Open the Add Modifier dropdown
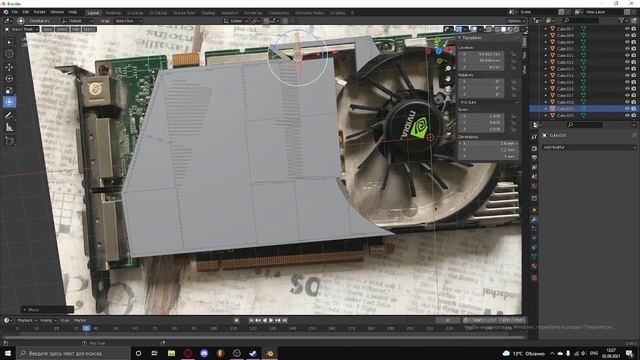Image resolution: width=640 pixels, height=360 pixels. pyautogui.click(x=589, y=147)
